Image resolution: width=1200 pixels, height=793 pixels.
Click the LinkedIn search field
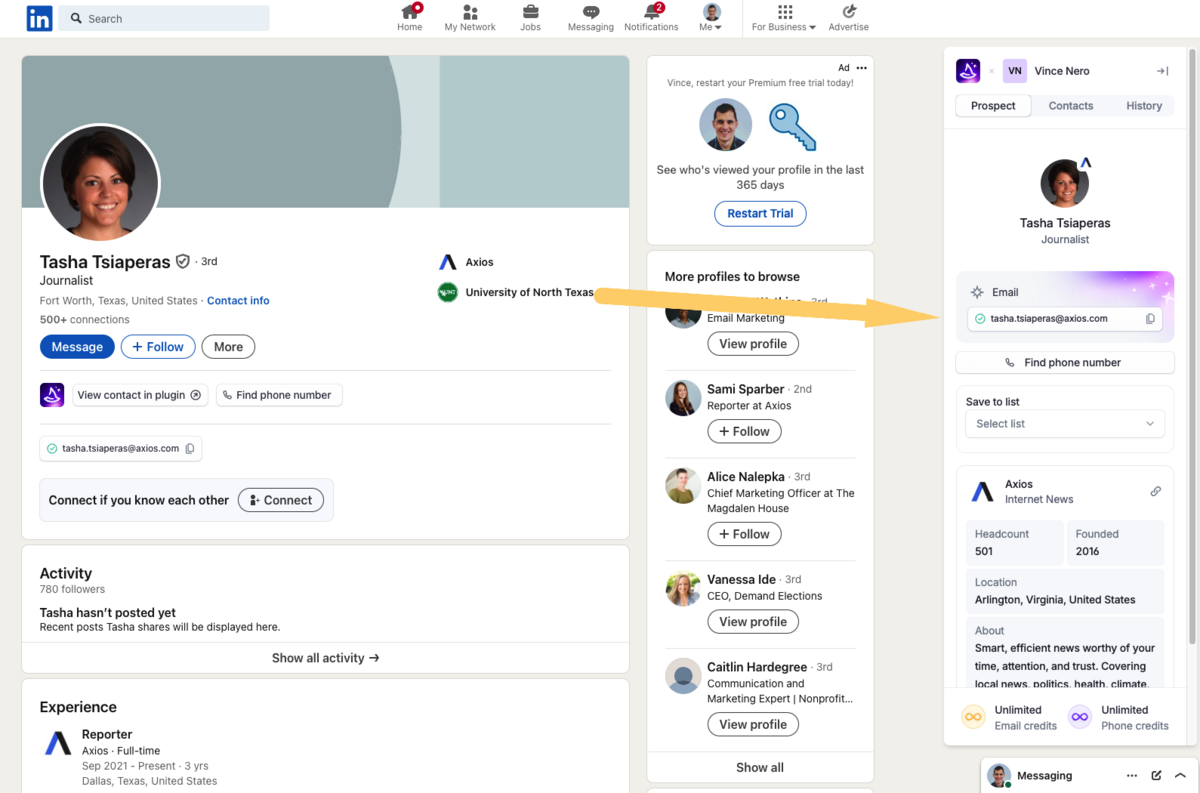(x=165, y=18)
